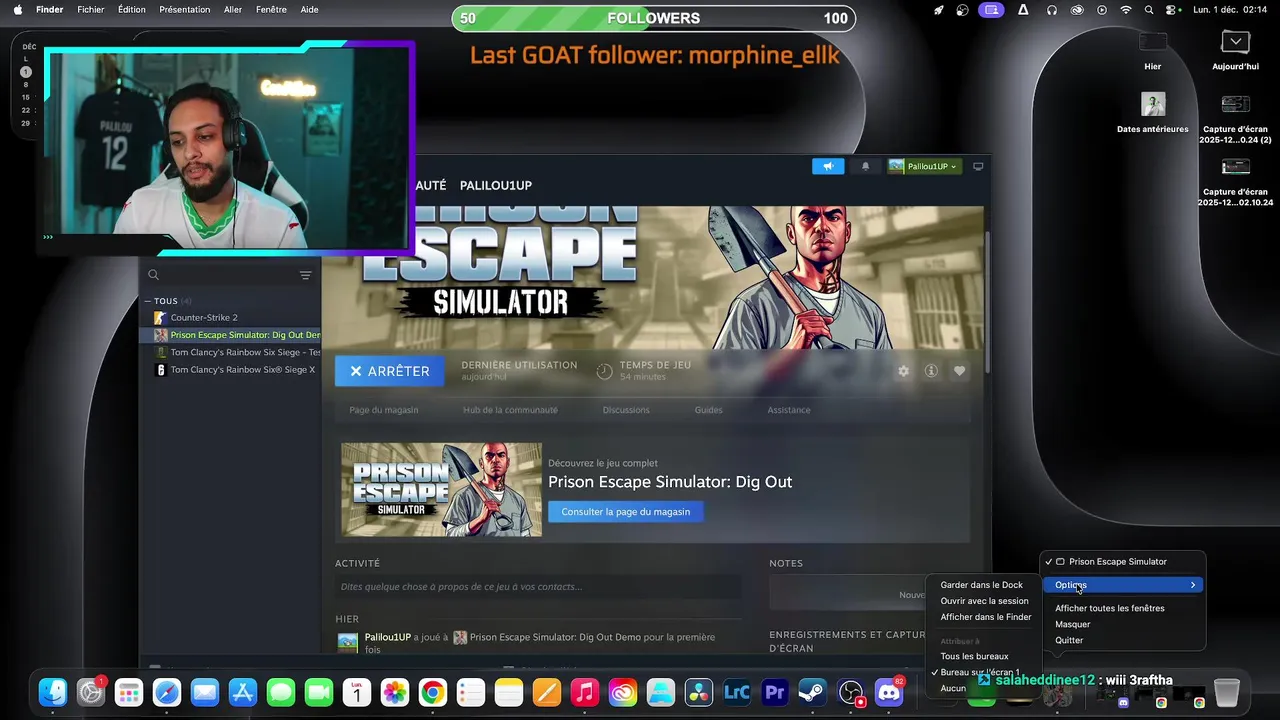Screen dimensions: 1280x720
Task: Launch Premiere Pro from the Dock
Action: (x=775, y=692)
